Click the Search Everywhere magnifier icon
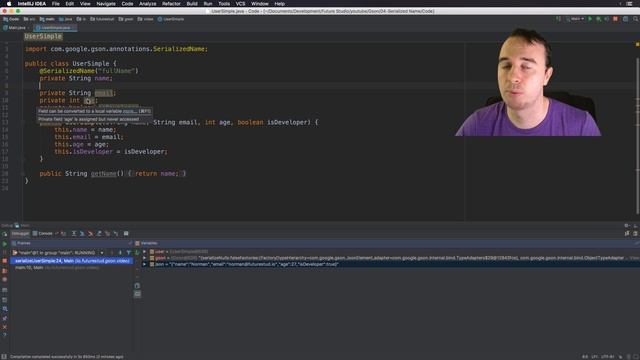 636,19
